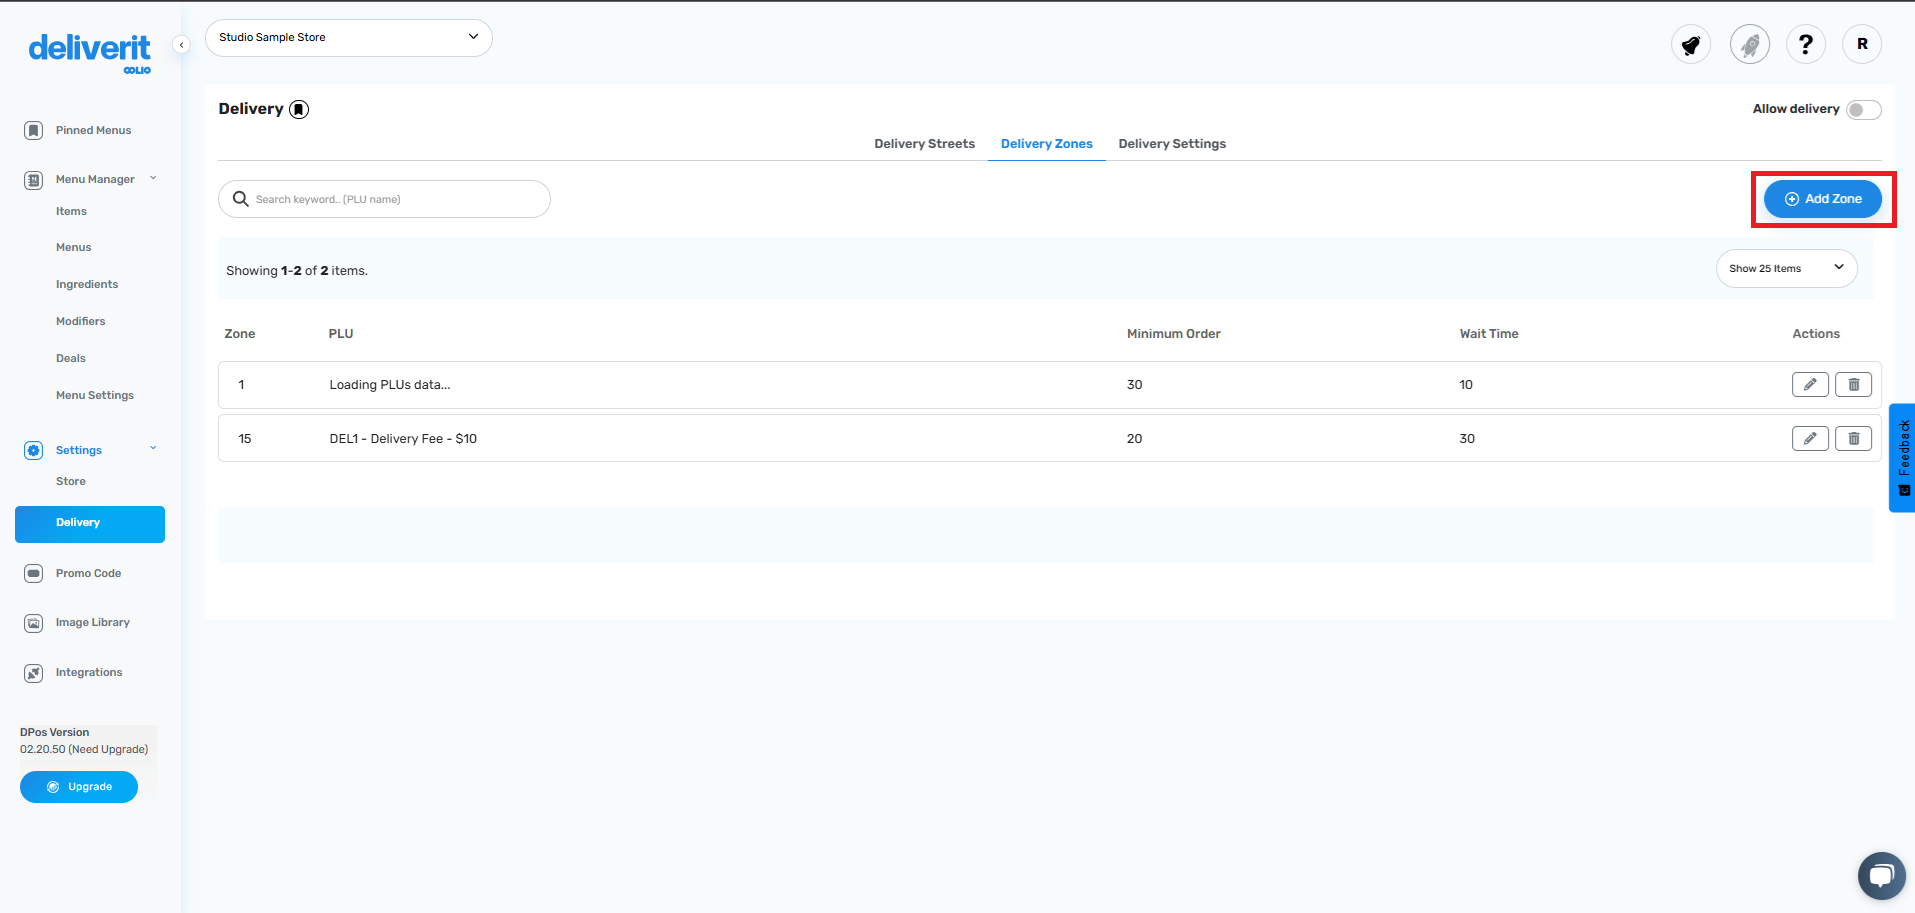Open the Studio Sample Store dropdown
The height and width of the screenshot is (913, 1915).
point(349,38)
